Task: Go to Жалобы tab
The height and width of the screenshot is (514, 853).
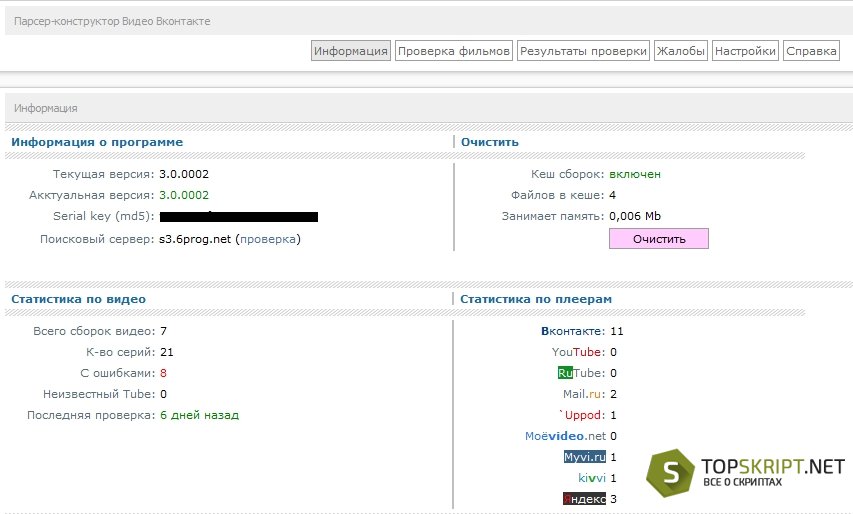Action: (x=681, y=51)
